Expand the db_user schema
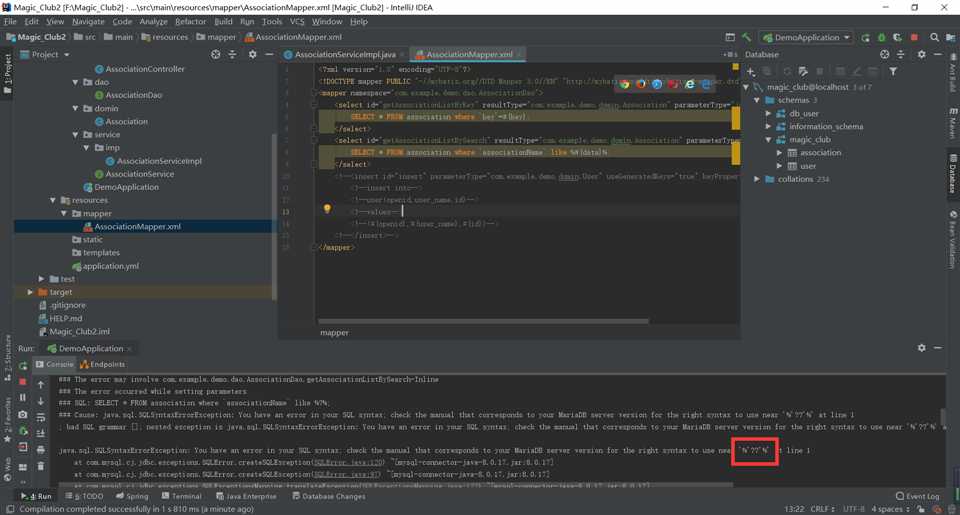Screen dimensions: 960x515 (x=768, y=113)
